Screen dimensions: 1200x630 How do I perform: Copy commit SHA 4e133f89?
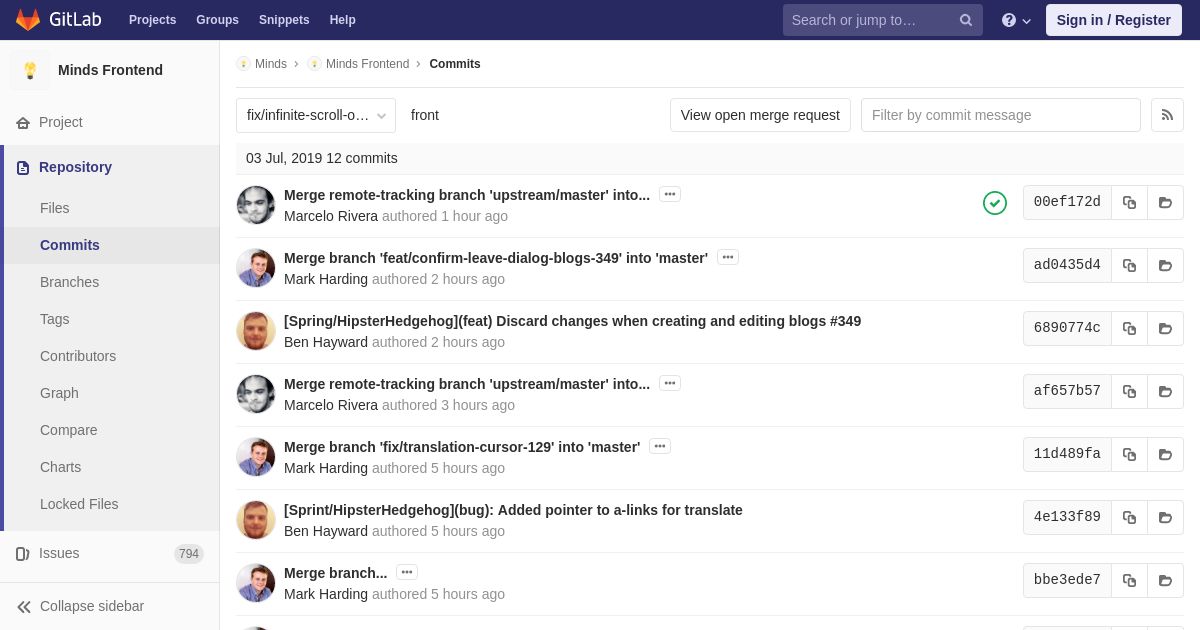coord(1129,517)
